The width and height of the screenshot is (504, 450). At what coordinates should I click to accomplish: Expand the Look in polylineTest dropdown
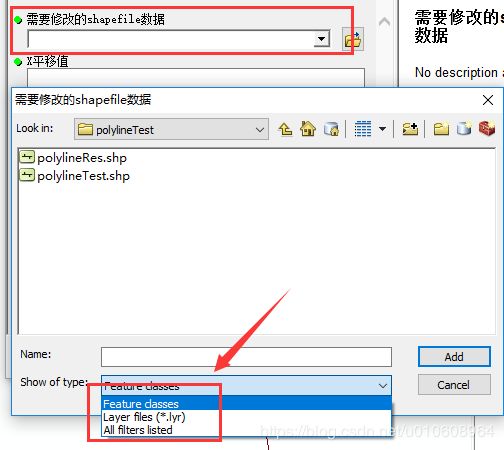click(260, 130)
